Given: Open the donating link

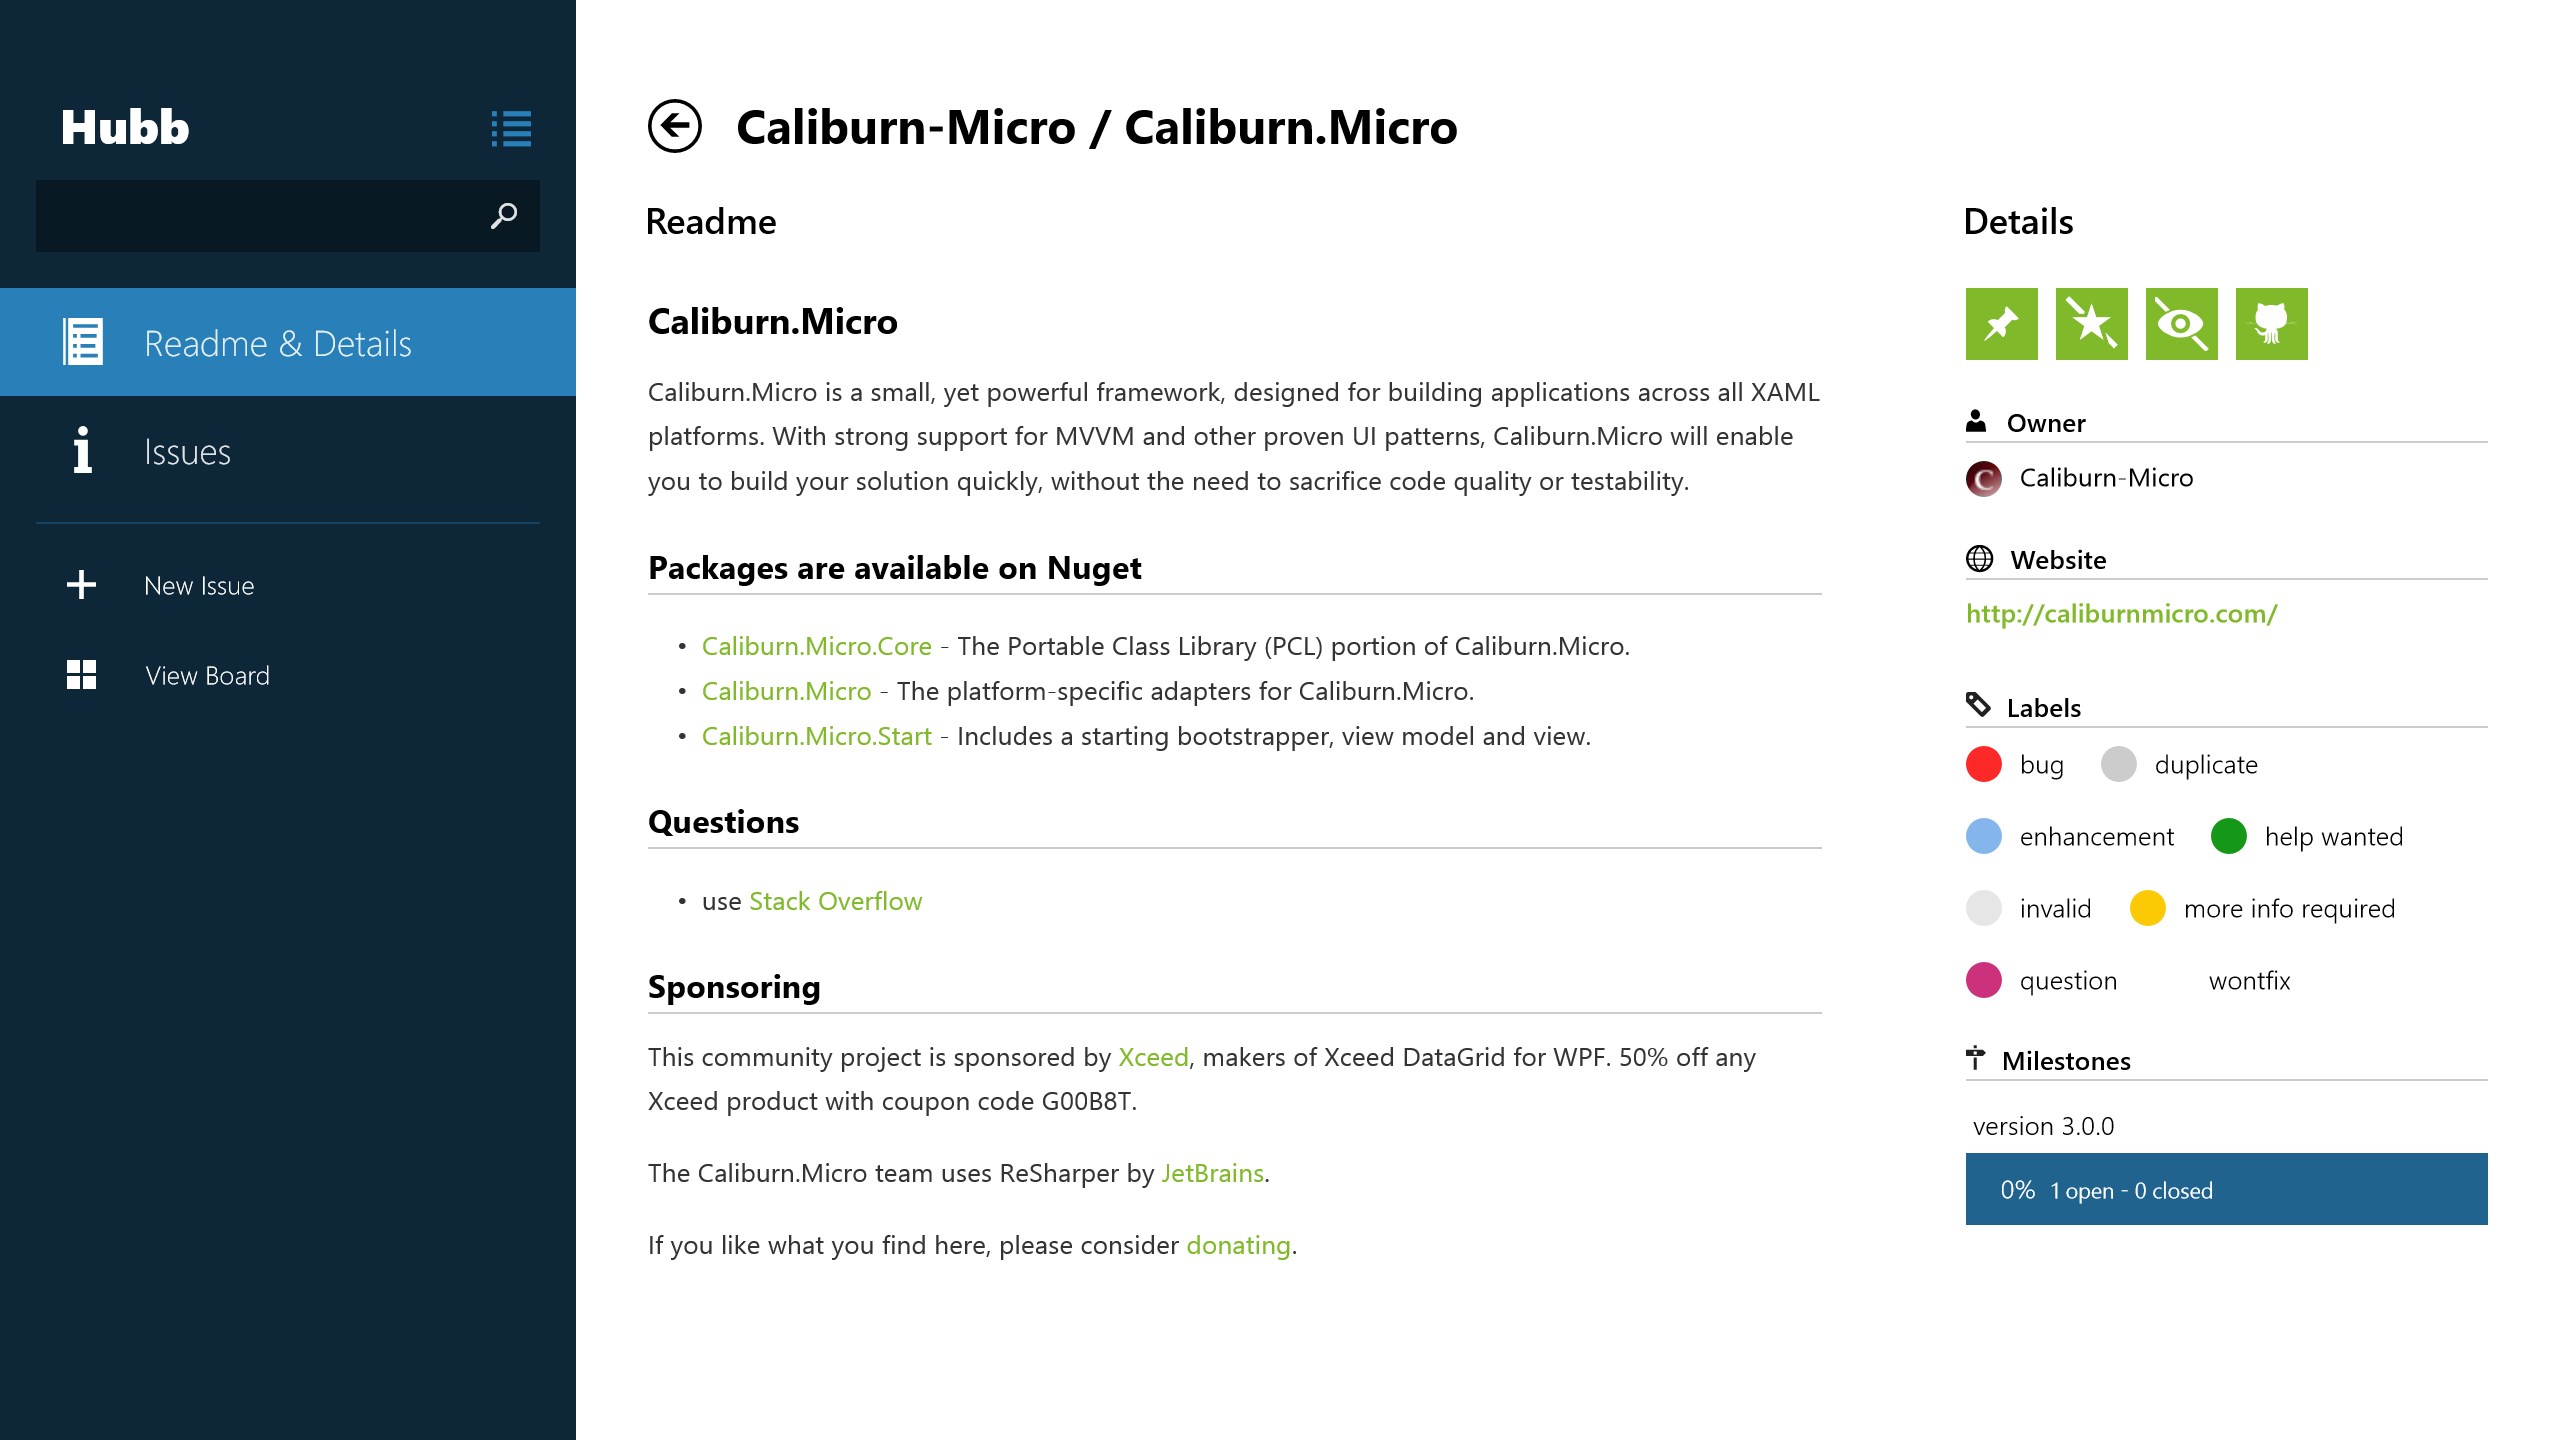Looking at the screenshot, I should [1238, 1246].
